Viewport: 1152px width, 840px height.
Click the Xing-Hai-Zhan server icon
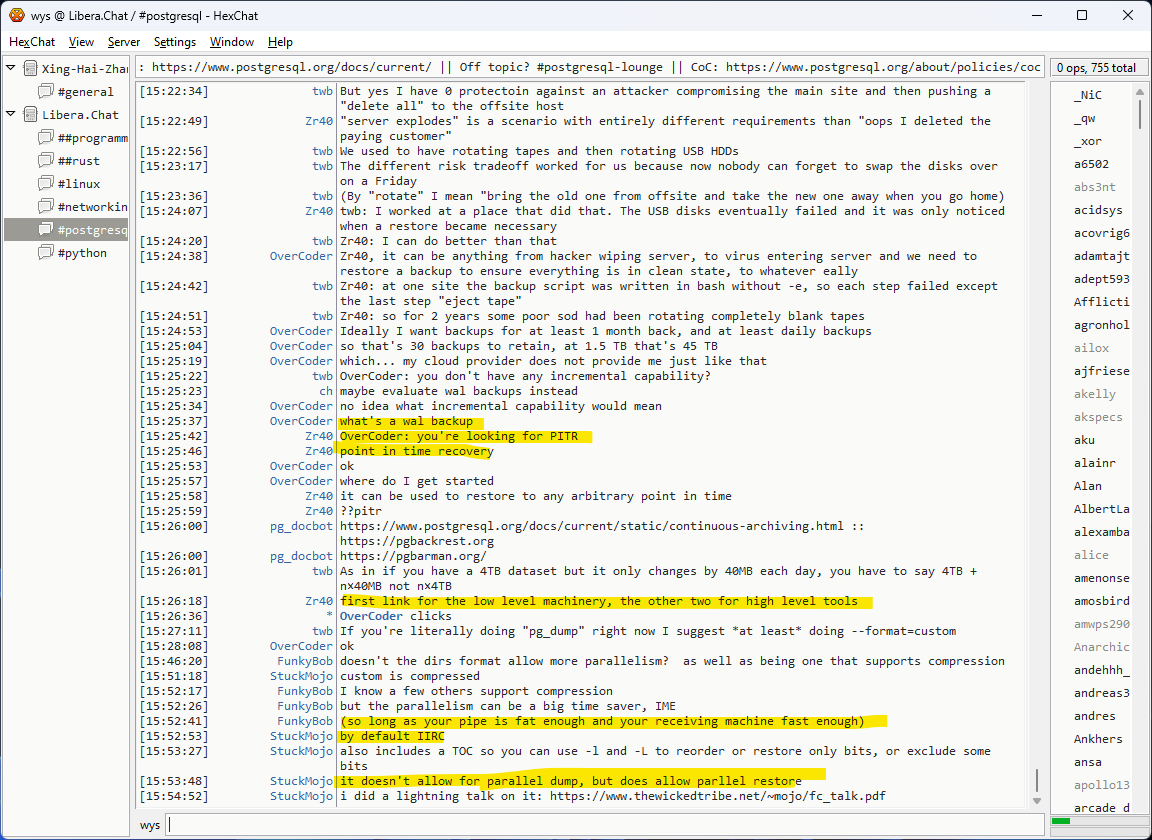pyautogui.click(x=30, y=69)
